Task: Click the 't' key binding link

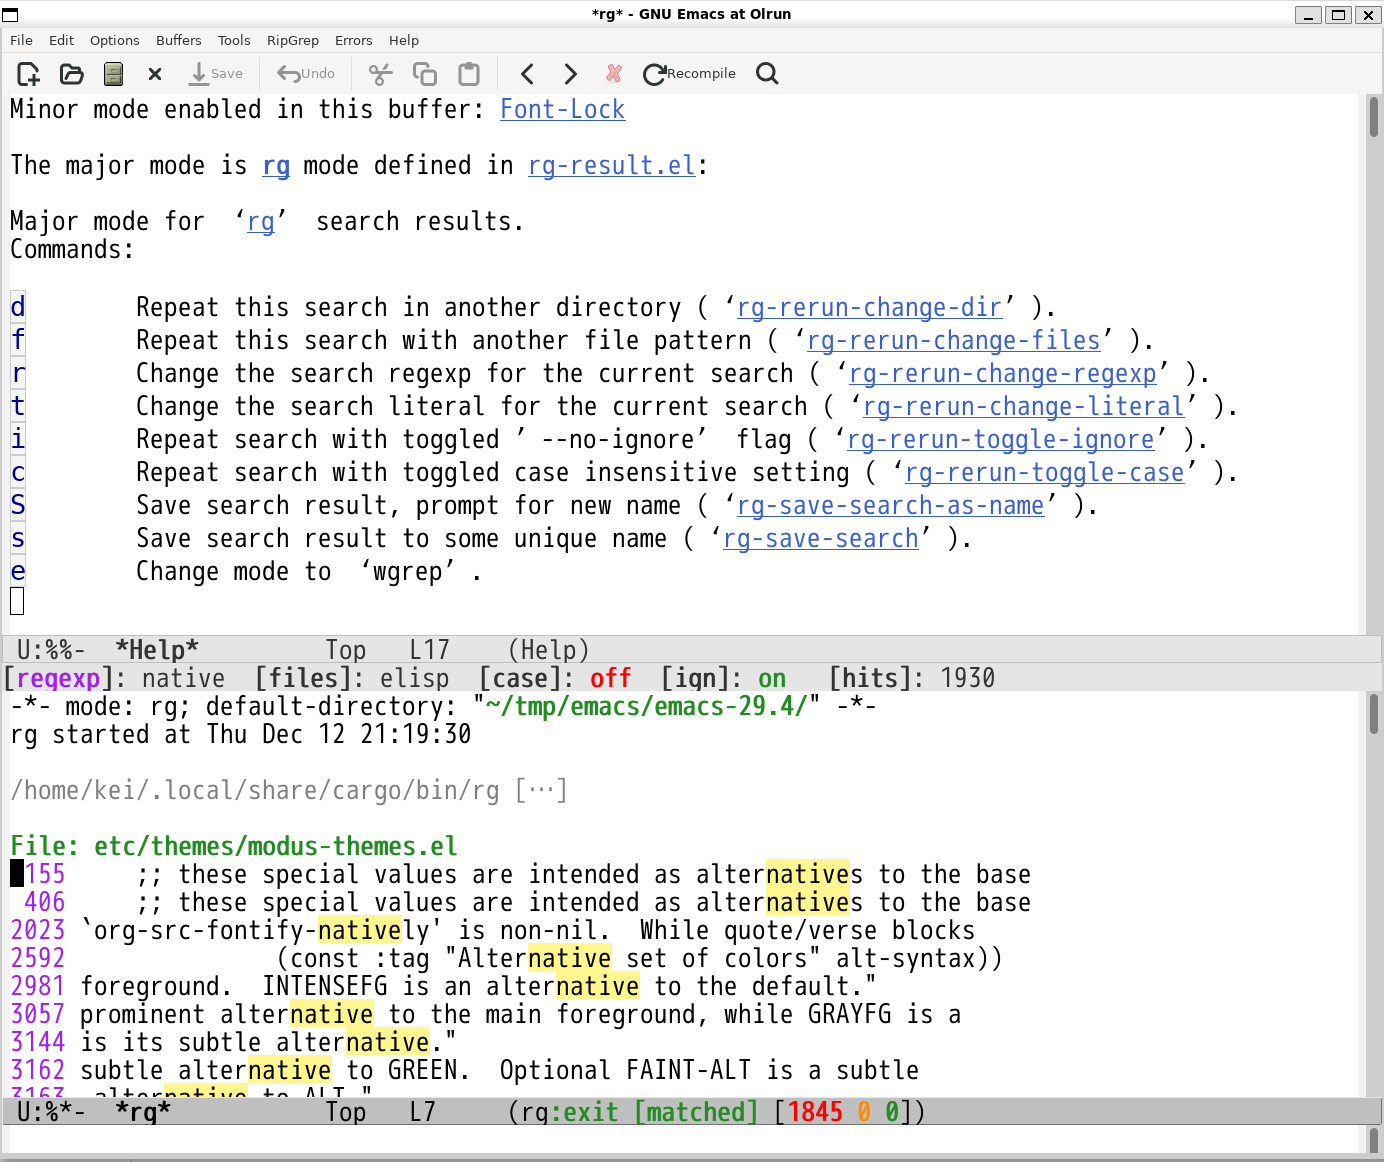Action: [17, 407]
